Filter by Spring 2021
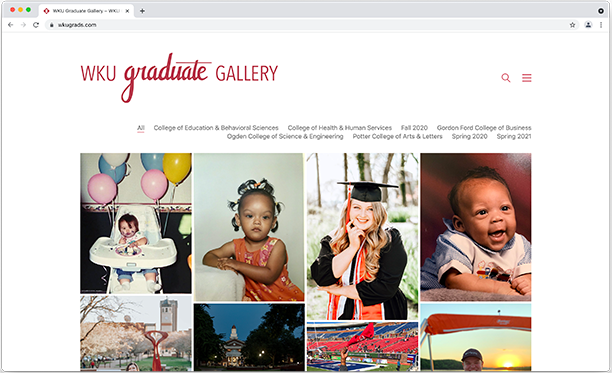This screenshot has width=612, height=373. coord(514,136)
